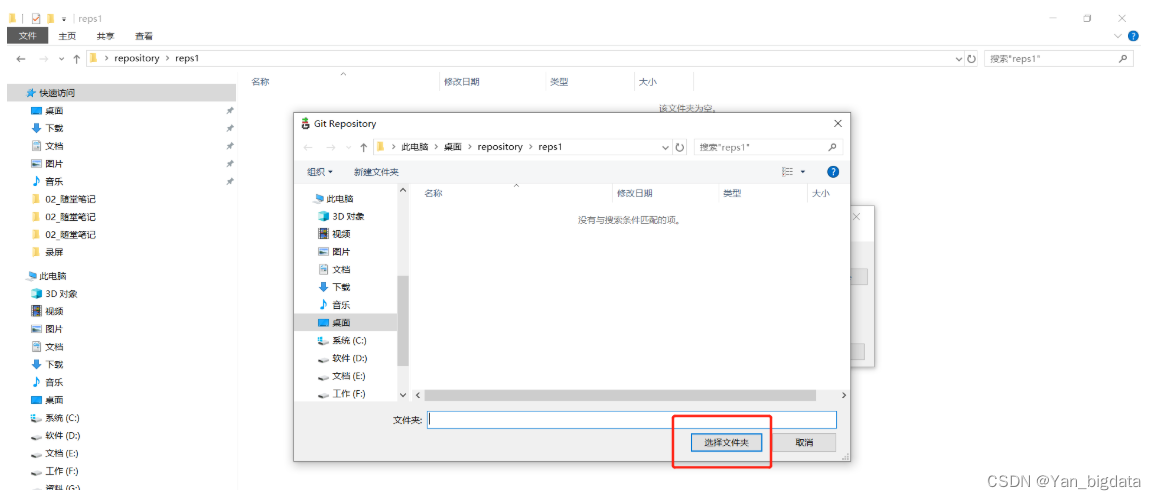
Task: Open 查看 tab in Explorer ribbon
Action: click(144, 35)
